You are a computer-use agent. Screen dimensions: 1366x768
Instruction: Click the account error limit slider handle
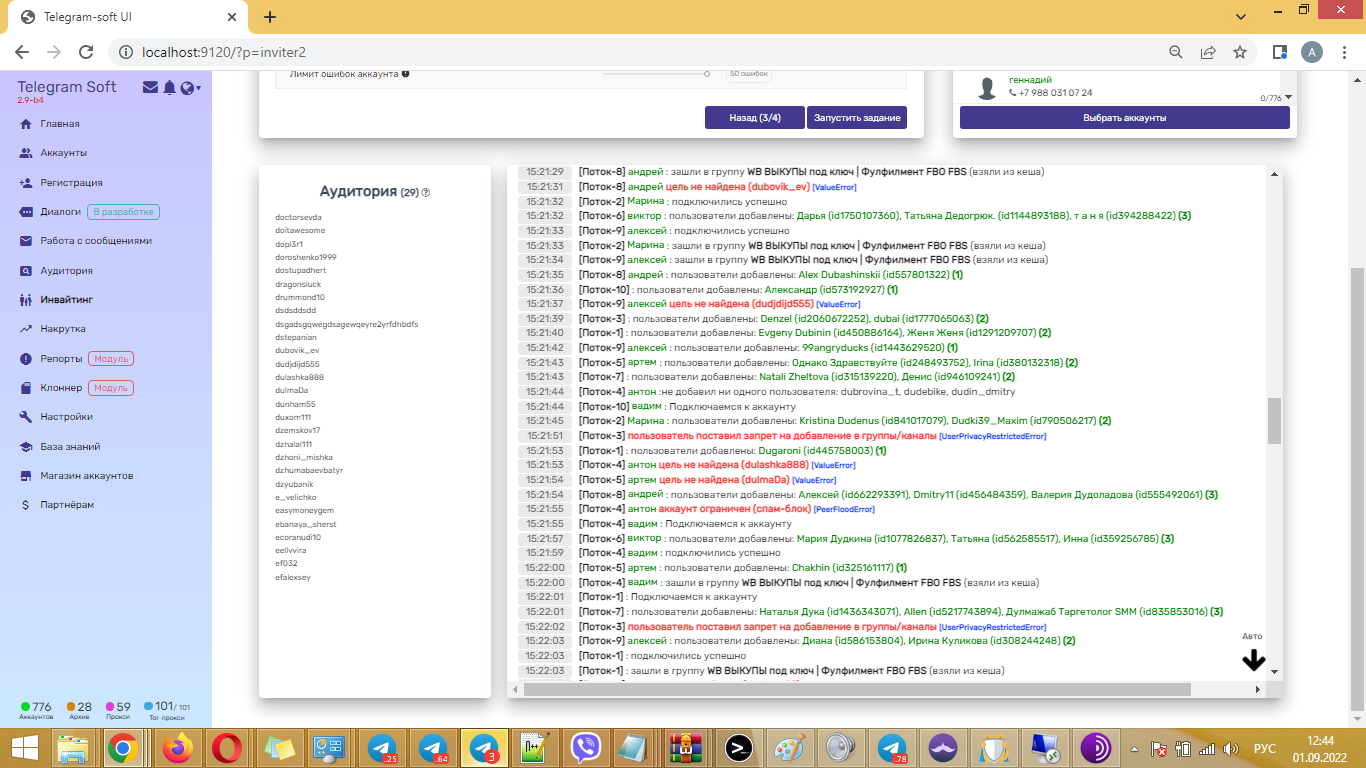tap(707, 73)
